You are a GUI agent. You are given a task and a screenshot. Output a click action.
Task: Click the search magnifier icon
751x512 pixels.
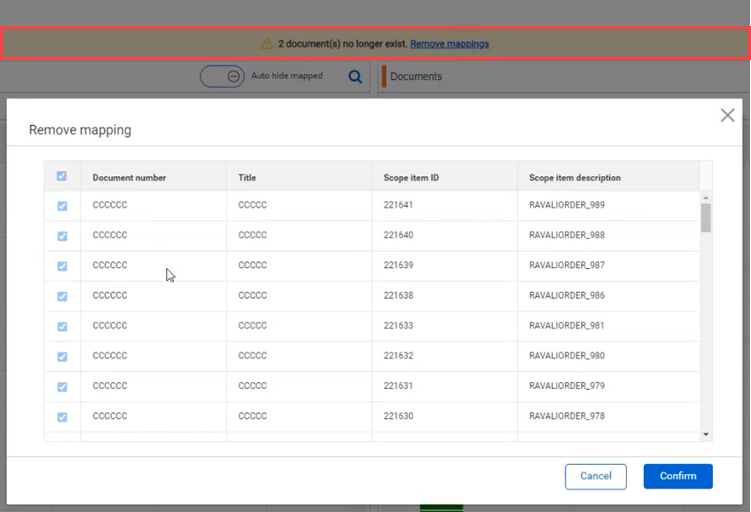(355, 77)
